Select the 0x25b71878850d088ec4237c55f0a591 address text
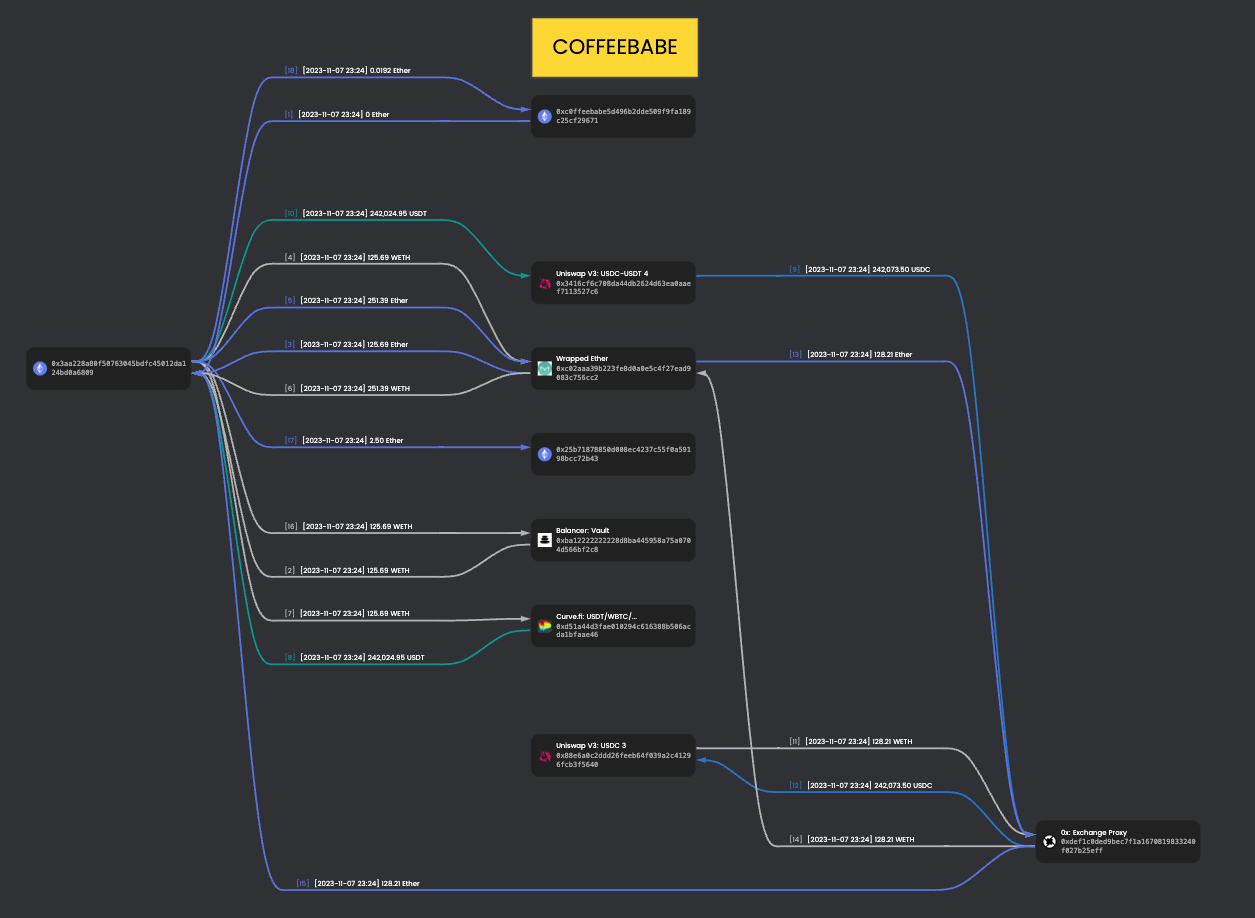The height and width of the screenshot is (918, 1255). [624, 449]
